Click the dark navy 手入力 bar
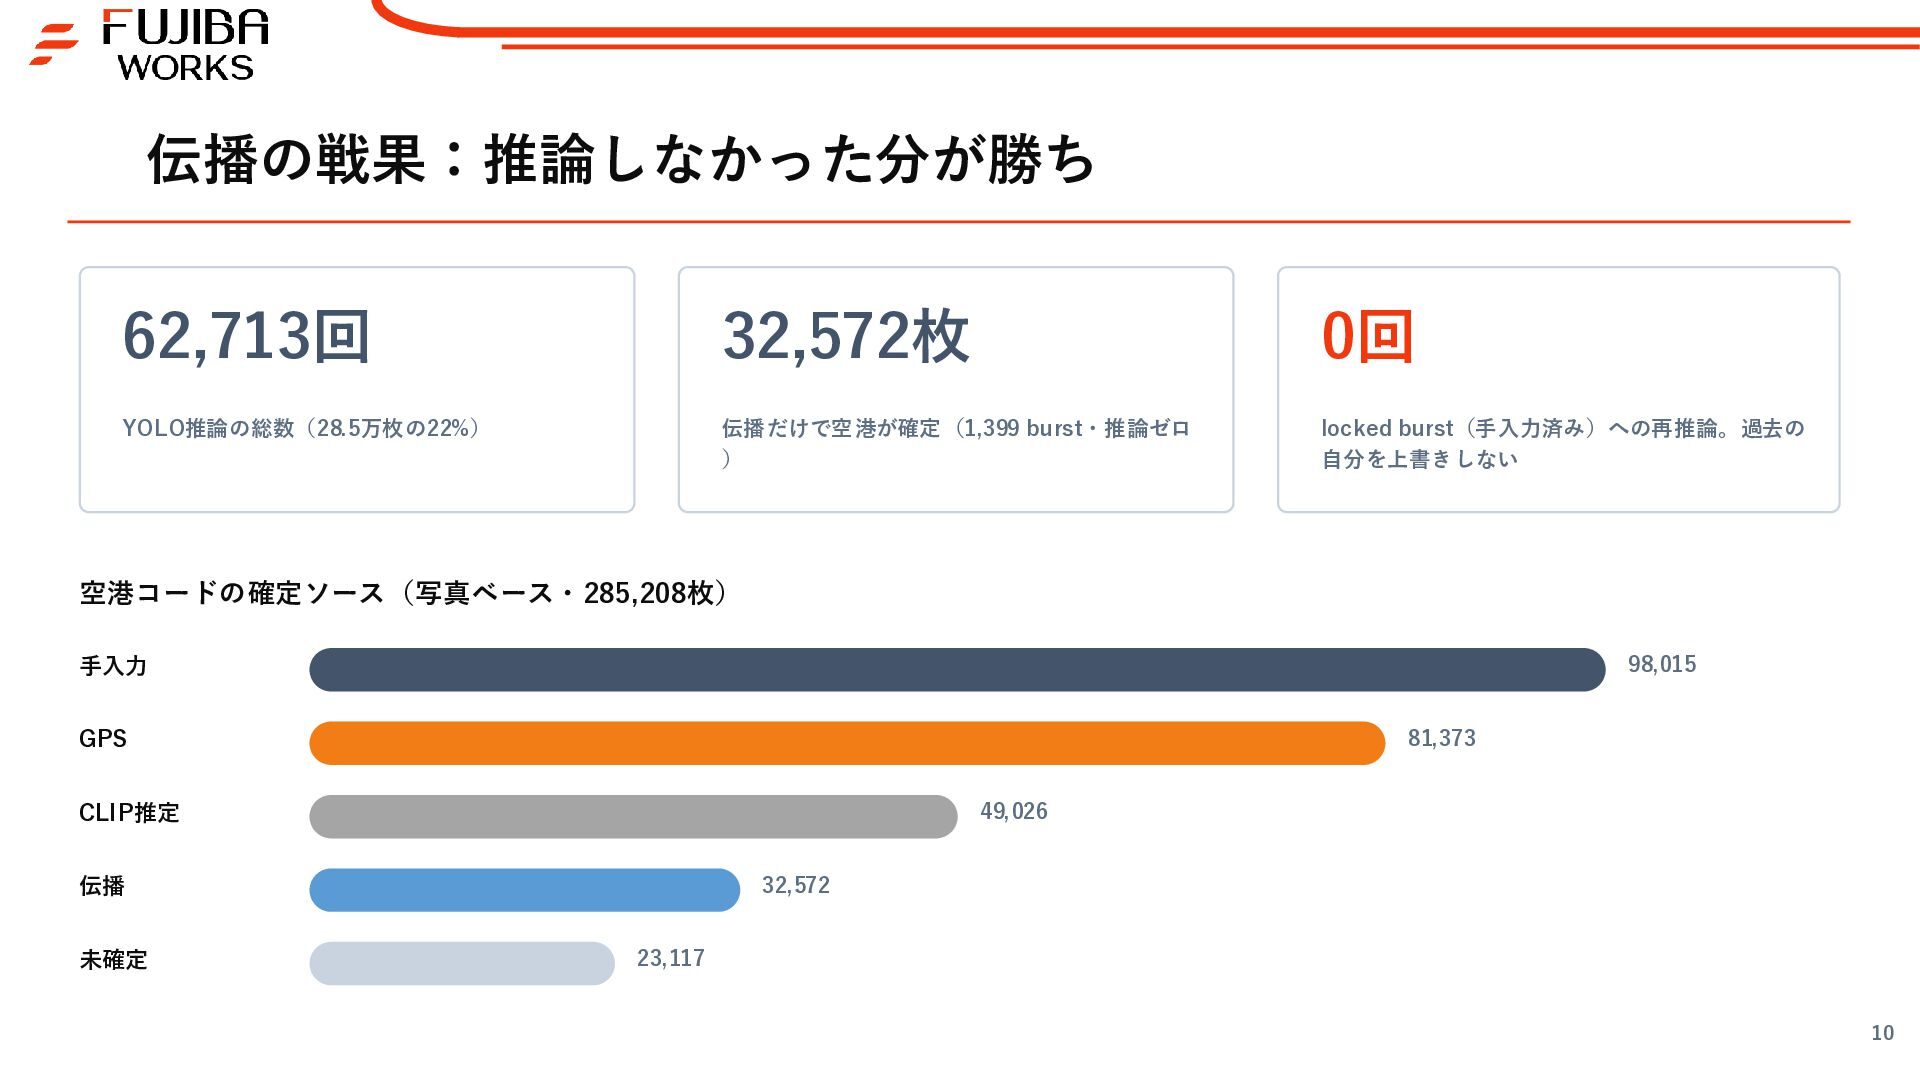 [x=957, y=670]
